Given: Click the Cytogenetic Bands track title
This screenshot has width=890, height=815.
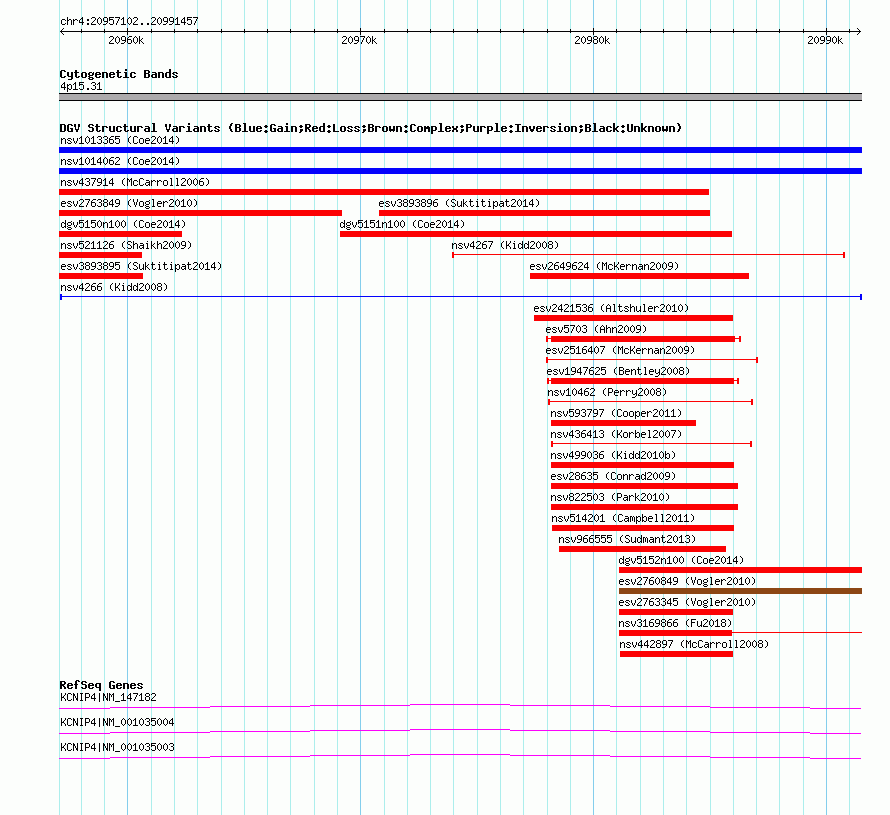Looking at the screenshot, I should (x=119, y=74).
